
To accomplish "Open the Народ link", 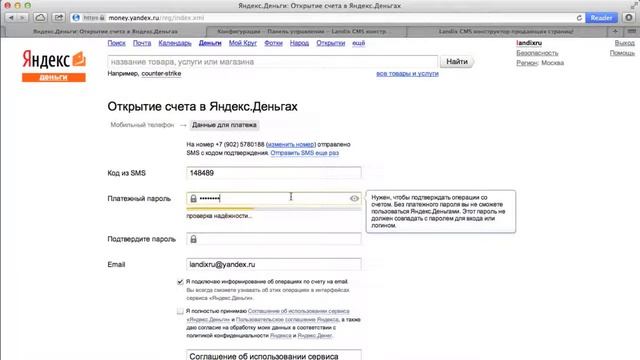I will [299, 43].
